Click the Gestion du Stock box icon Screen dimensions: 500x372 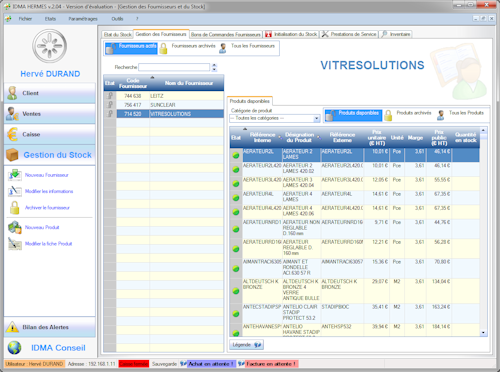[12, 155]
